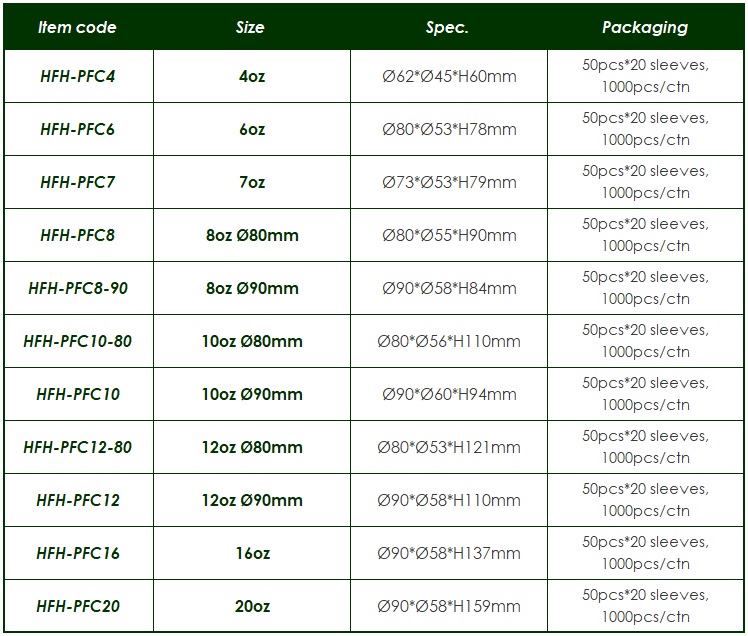Select item code HFH-PFC12-80
This screenshot has height=636, width=748.
(x=77, y=447)
